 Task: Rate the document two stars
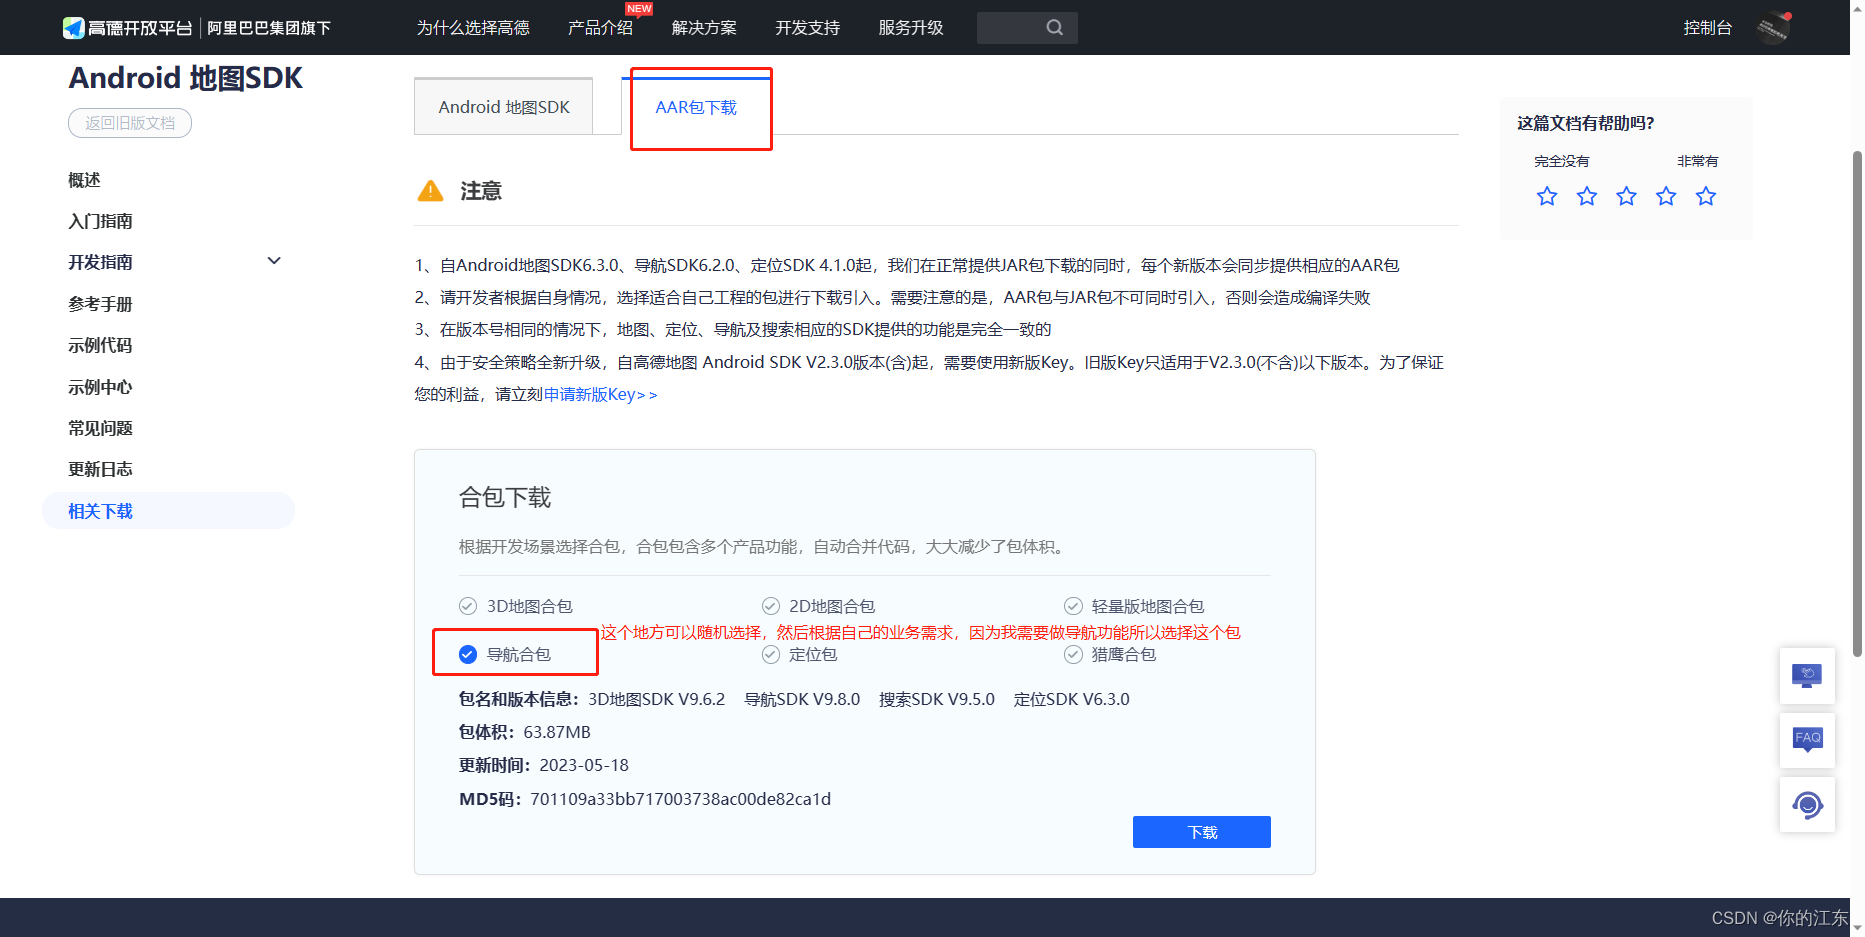(1587, 196)
